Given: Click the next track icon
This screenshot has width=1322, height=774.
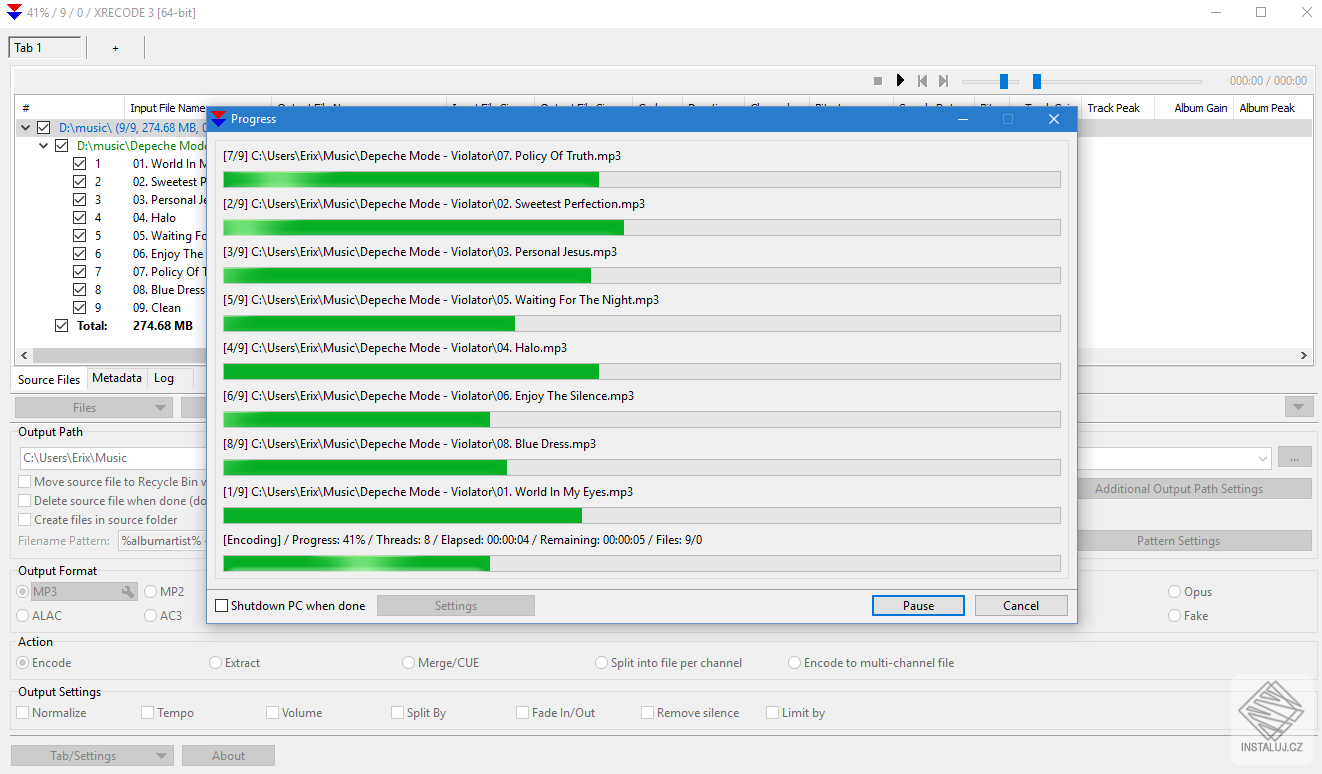Looking at the screenshot, I should pos(943,81).
